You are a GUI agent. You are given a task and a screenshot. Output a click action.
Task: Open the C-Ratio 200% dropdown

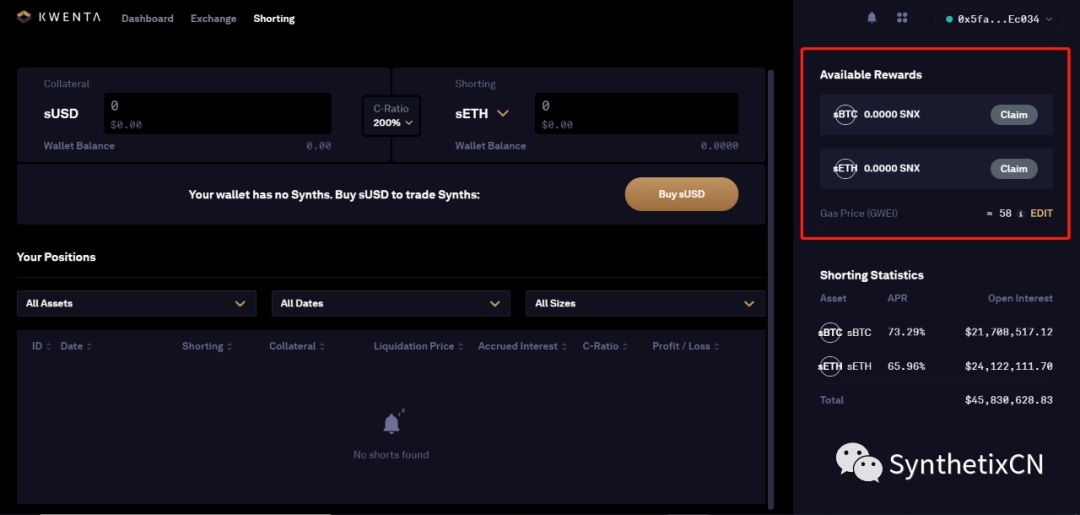pos(392,116)
